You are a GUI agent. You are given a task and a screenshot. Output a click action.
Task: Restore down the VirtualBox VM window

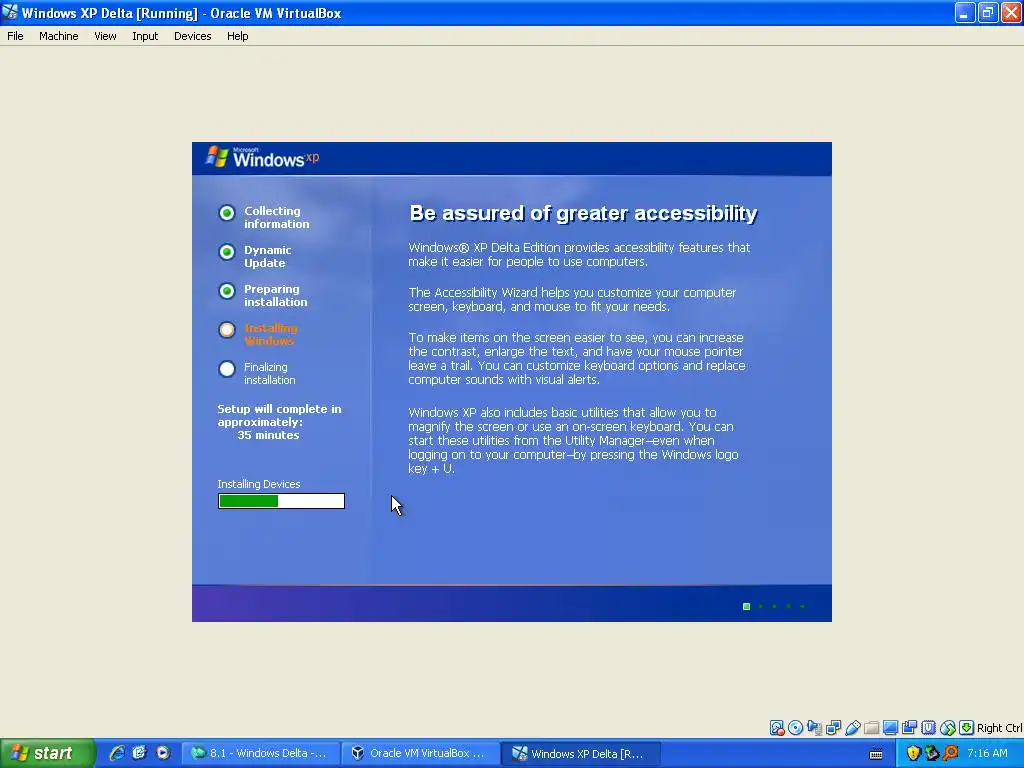tap(988, 12)
